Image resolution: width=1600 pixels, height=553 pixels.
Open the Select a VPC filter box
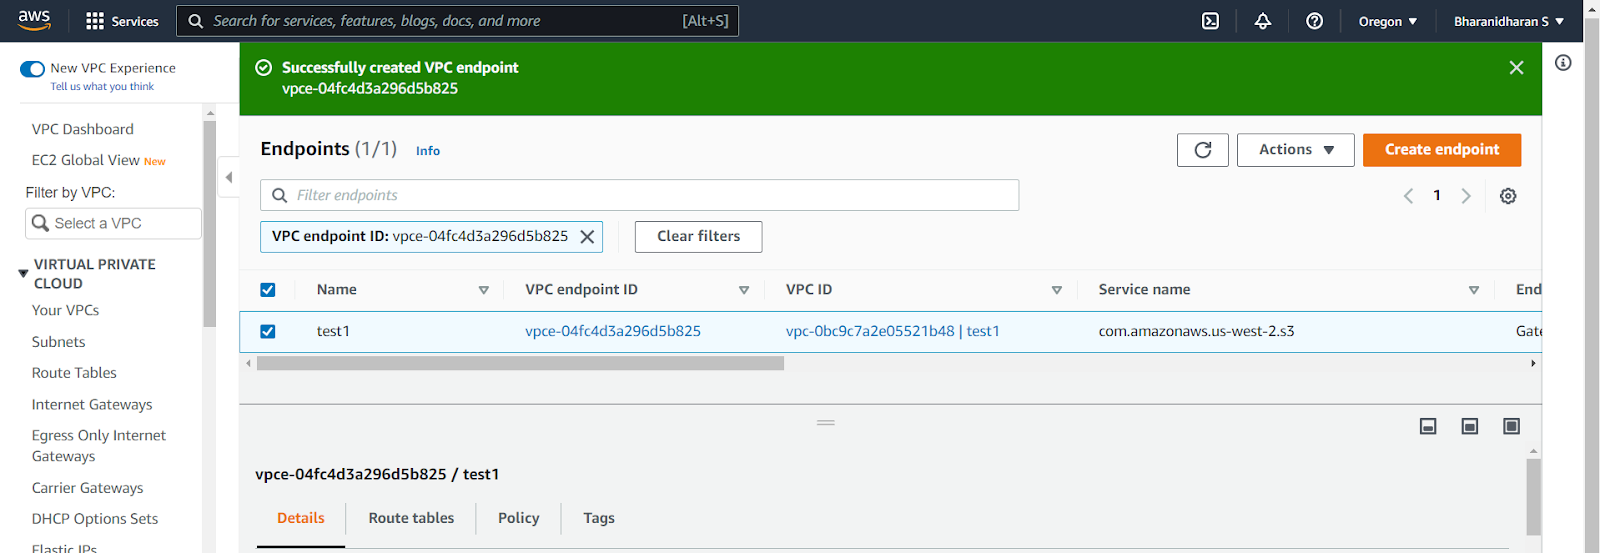(113, 223)
